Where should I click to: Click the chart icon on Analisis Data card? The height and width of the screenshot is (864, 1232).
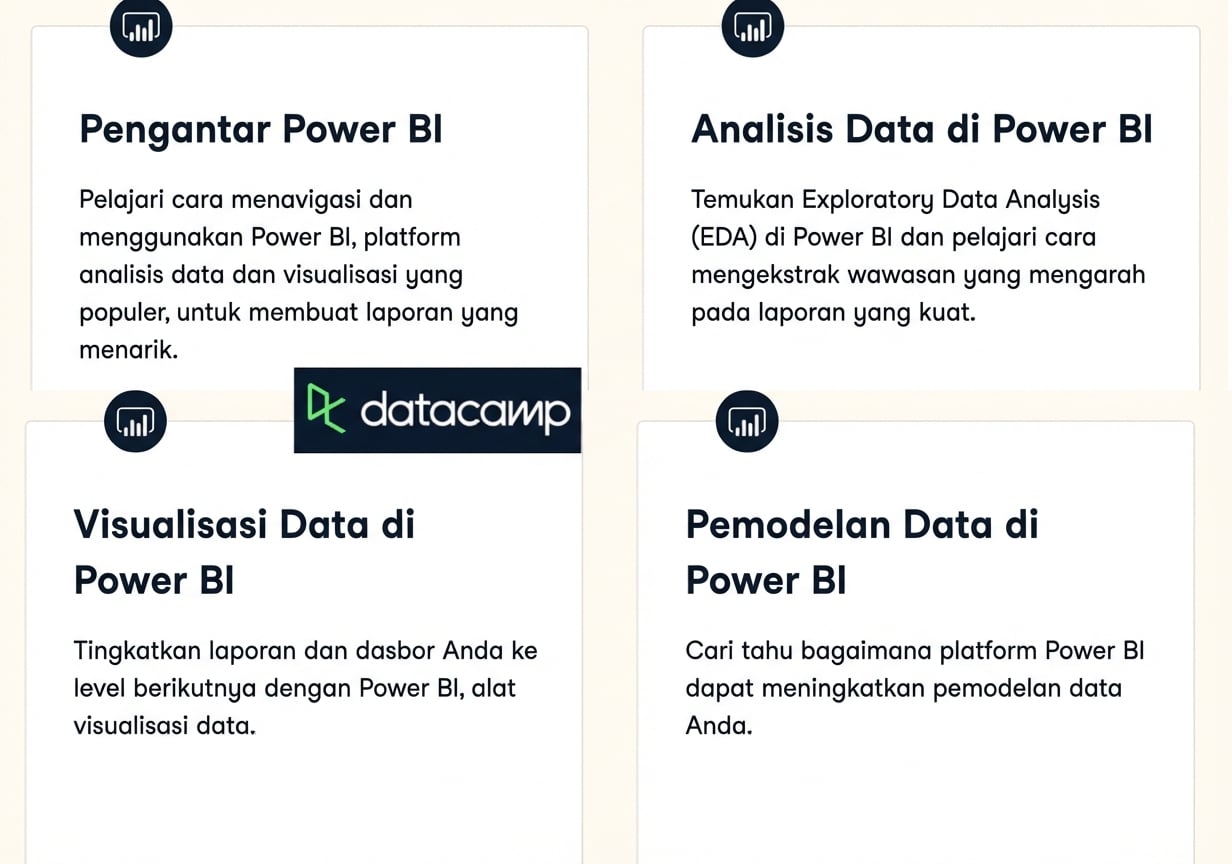[x=753, y=27]
